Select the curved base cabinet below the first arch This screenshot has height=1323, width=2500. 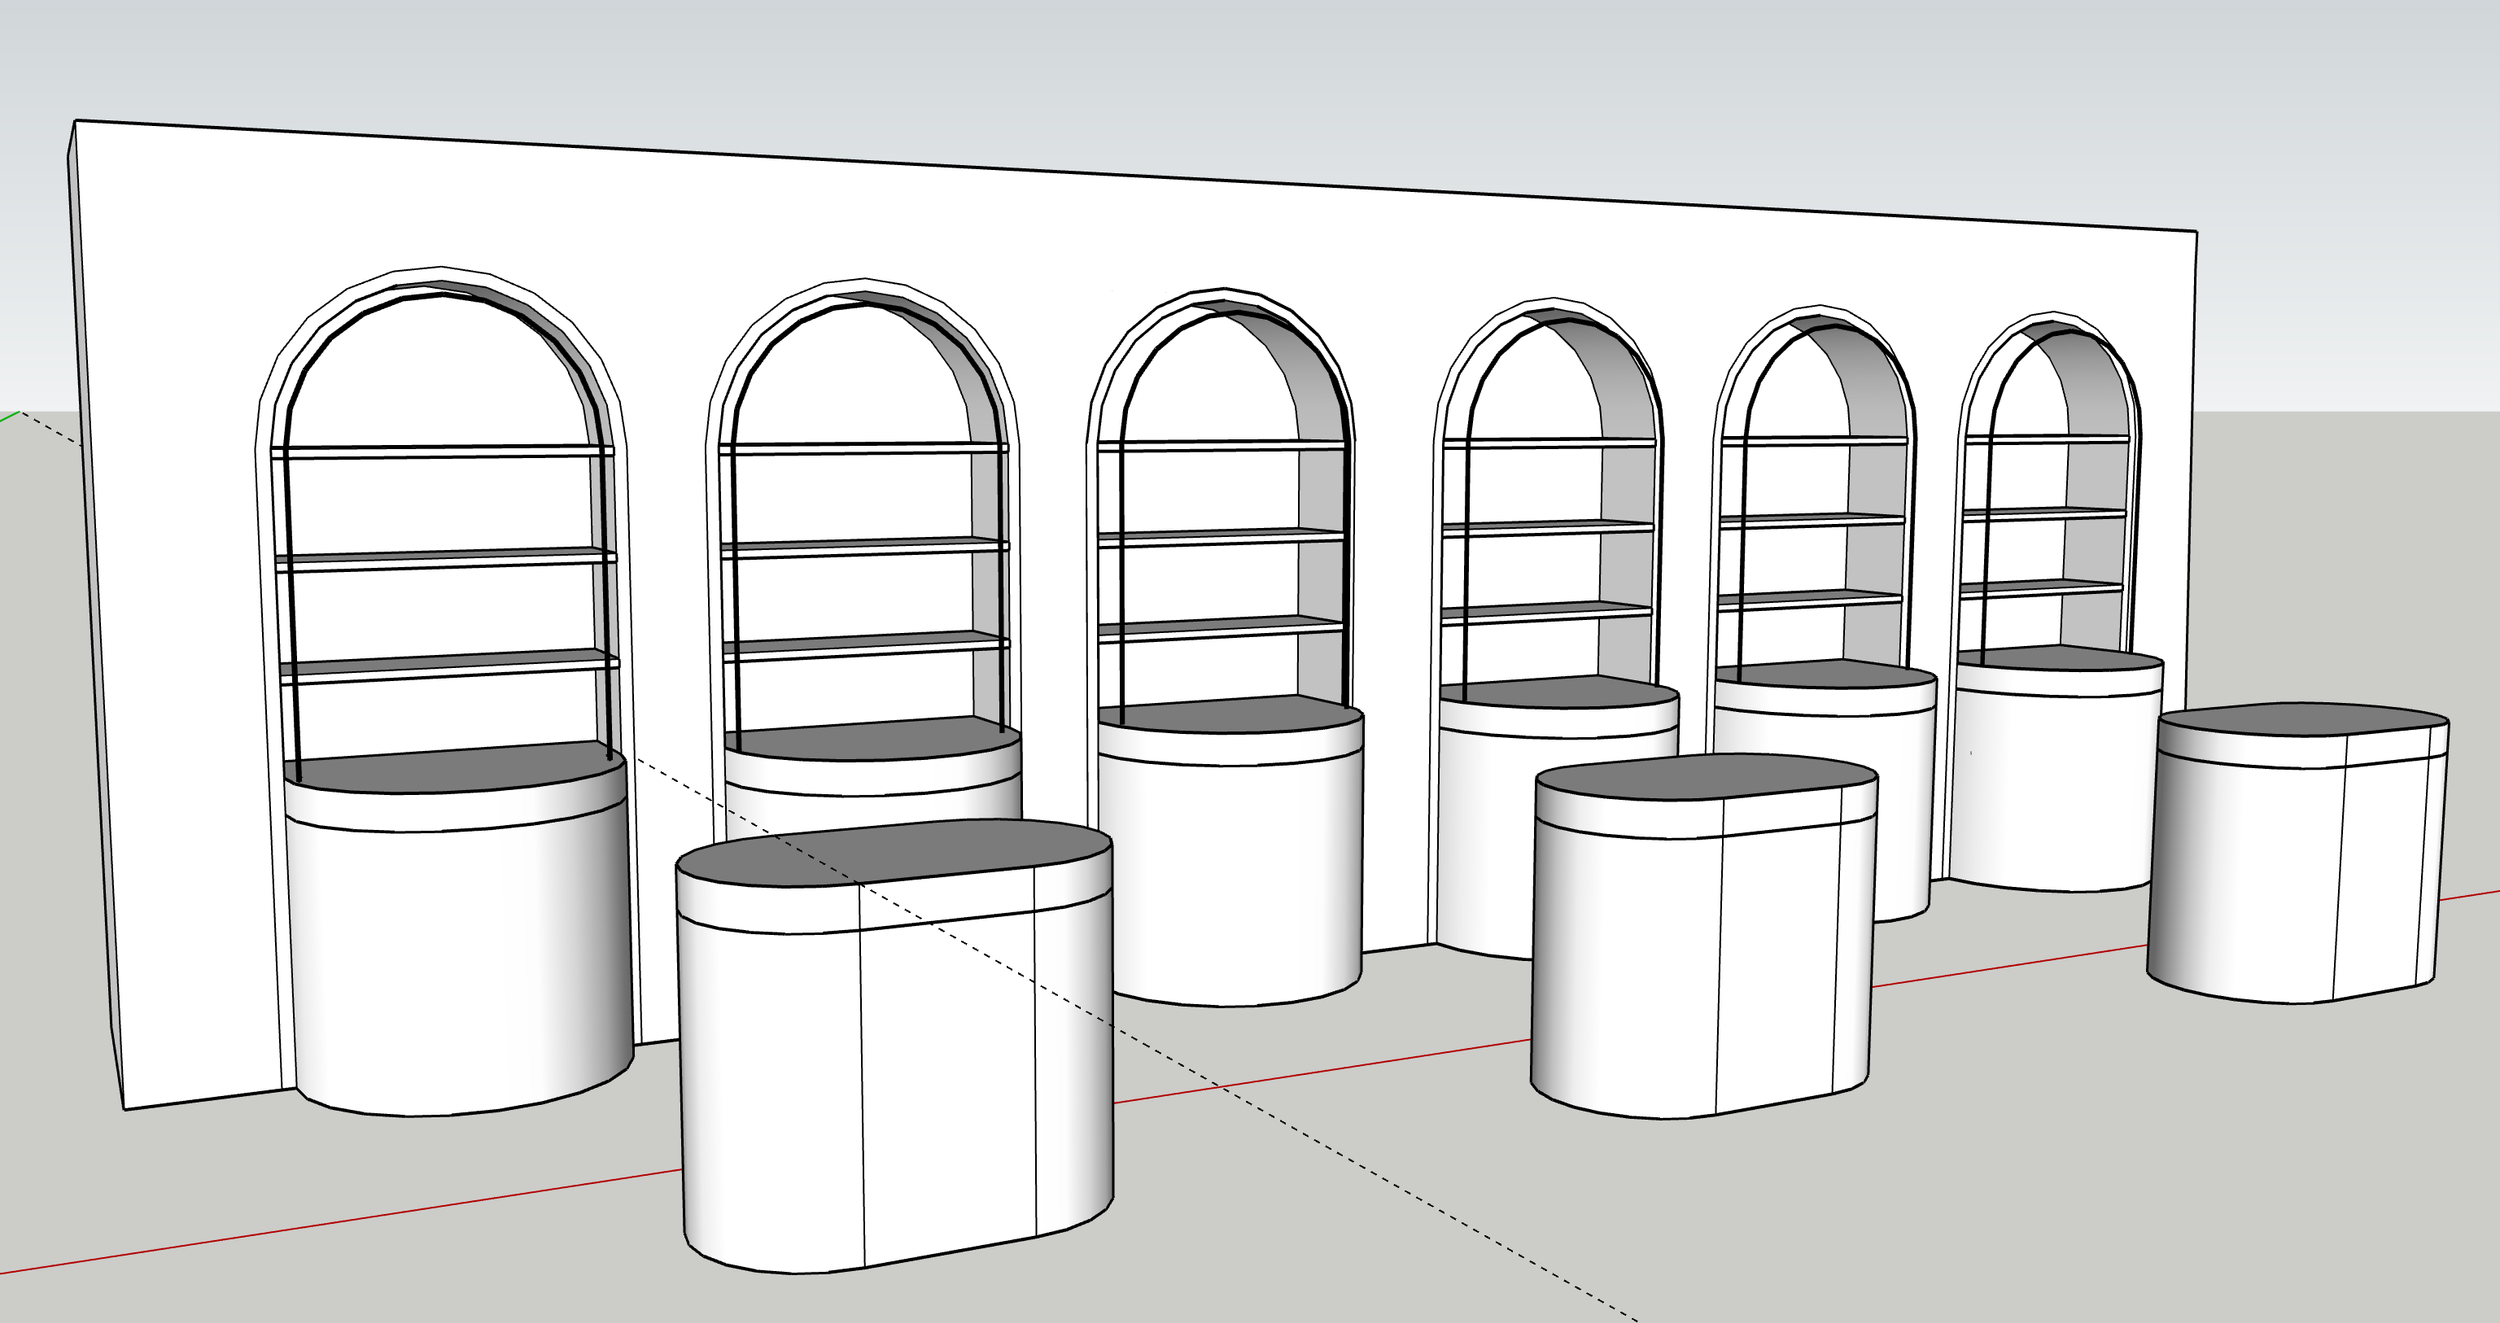(x=460, y=960)
